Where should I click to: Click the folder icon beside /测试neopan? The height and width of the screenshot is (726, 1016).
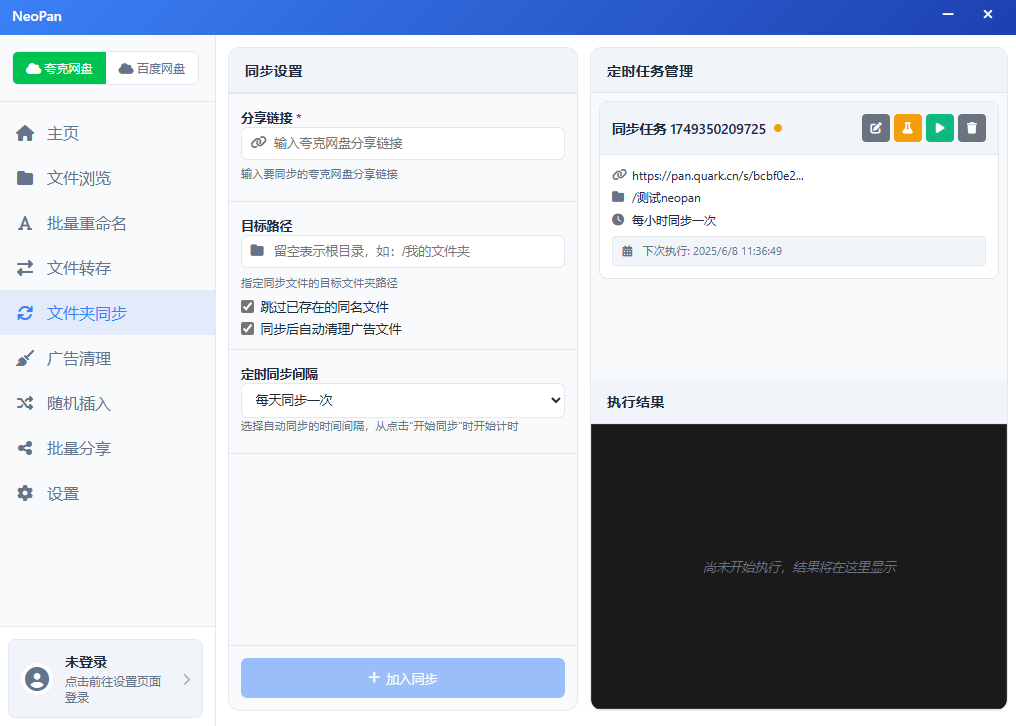coord(618,197)
